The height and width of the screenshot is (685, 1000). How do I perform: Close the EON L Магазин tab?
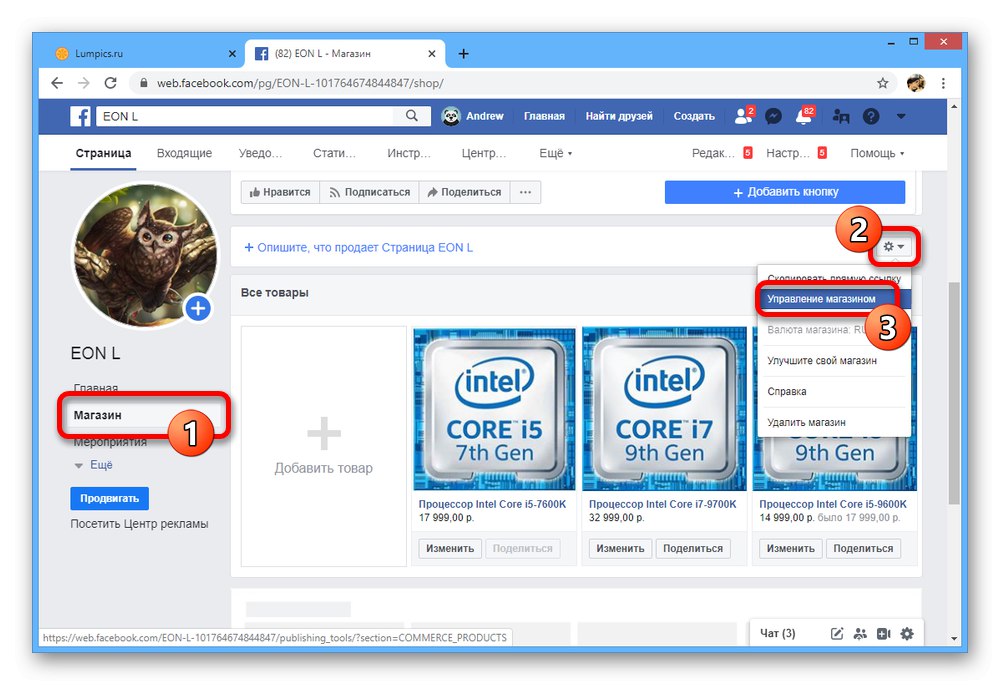(x=432, y=54)
